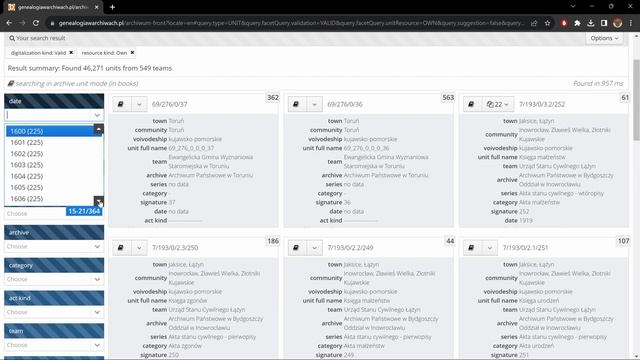Select year 1604 (225) in date list
This screenshot has width=640, height=360.
click(x=50, y=176)
